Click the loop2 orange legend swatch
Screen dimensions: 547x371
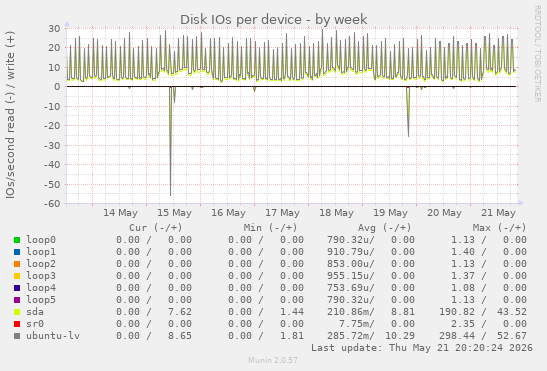point(17,264)
